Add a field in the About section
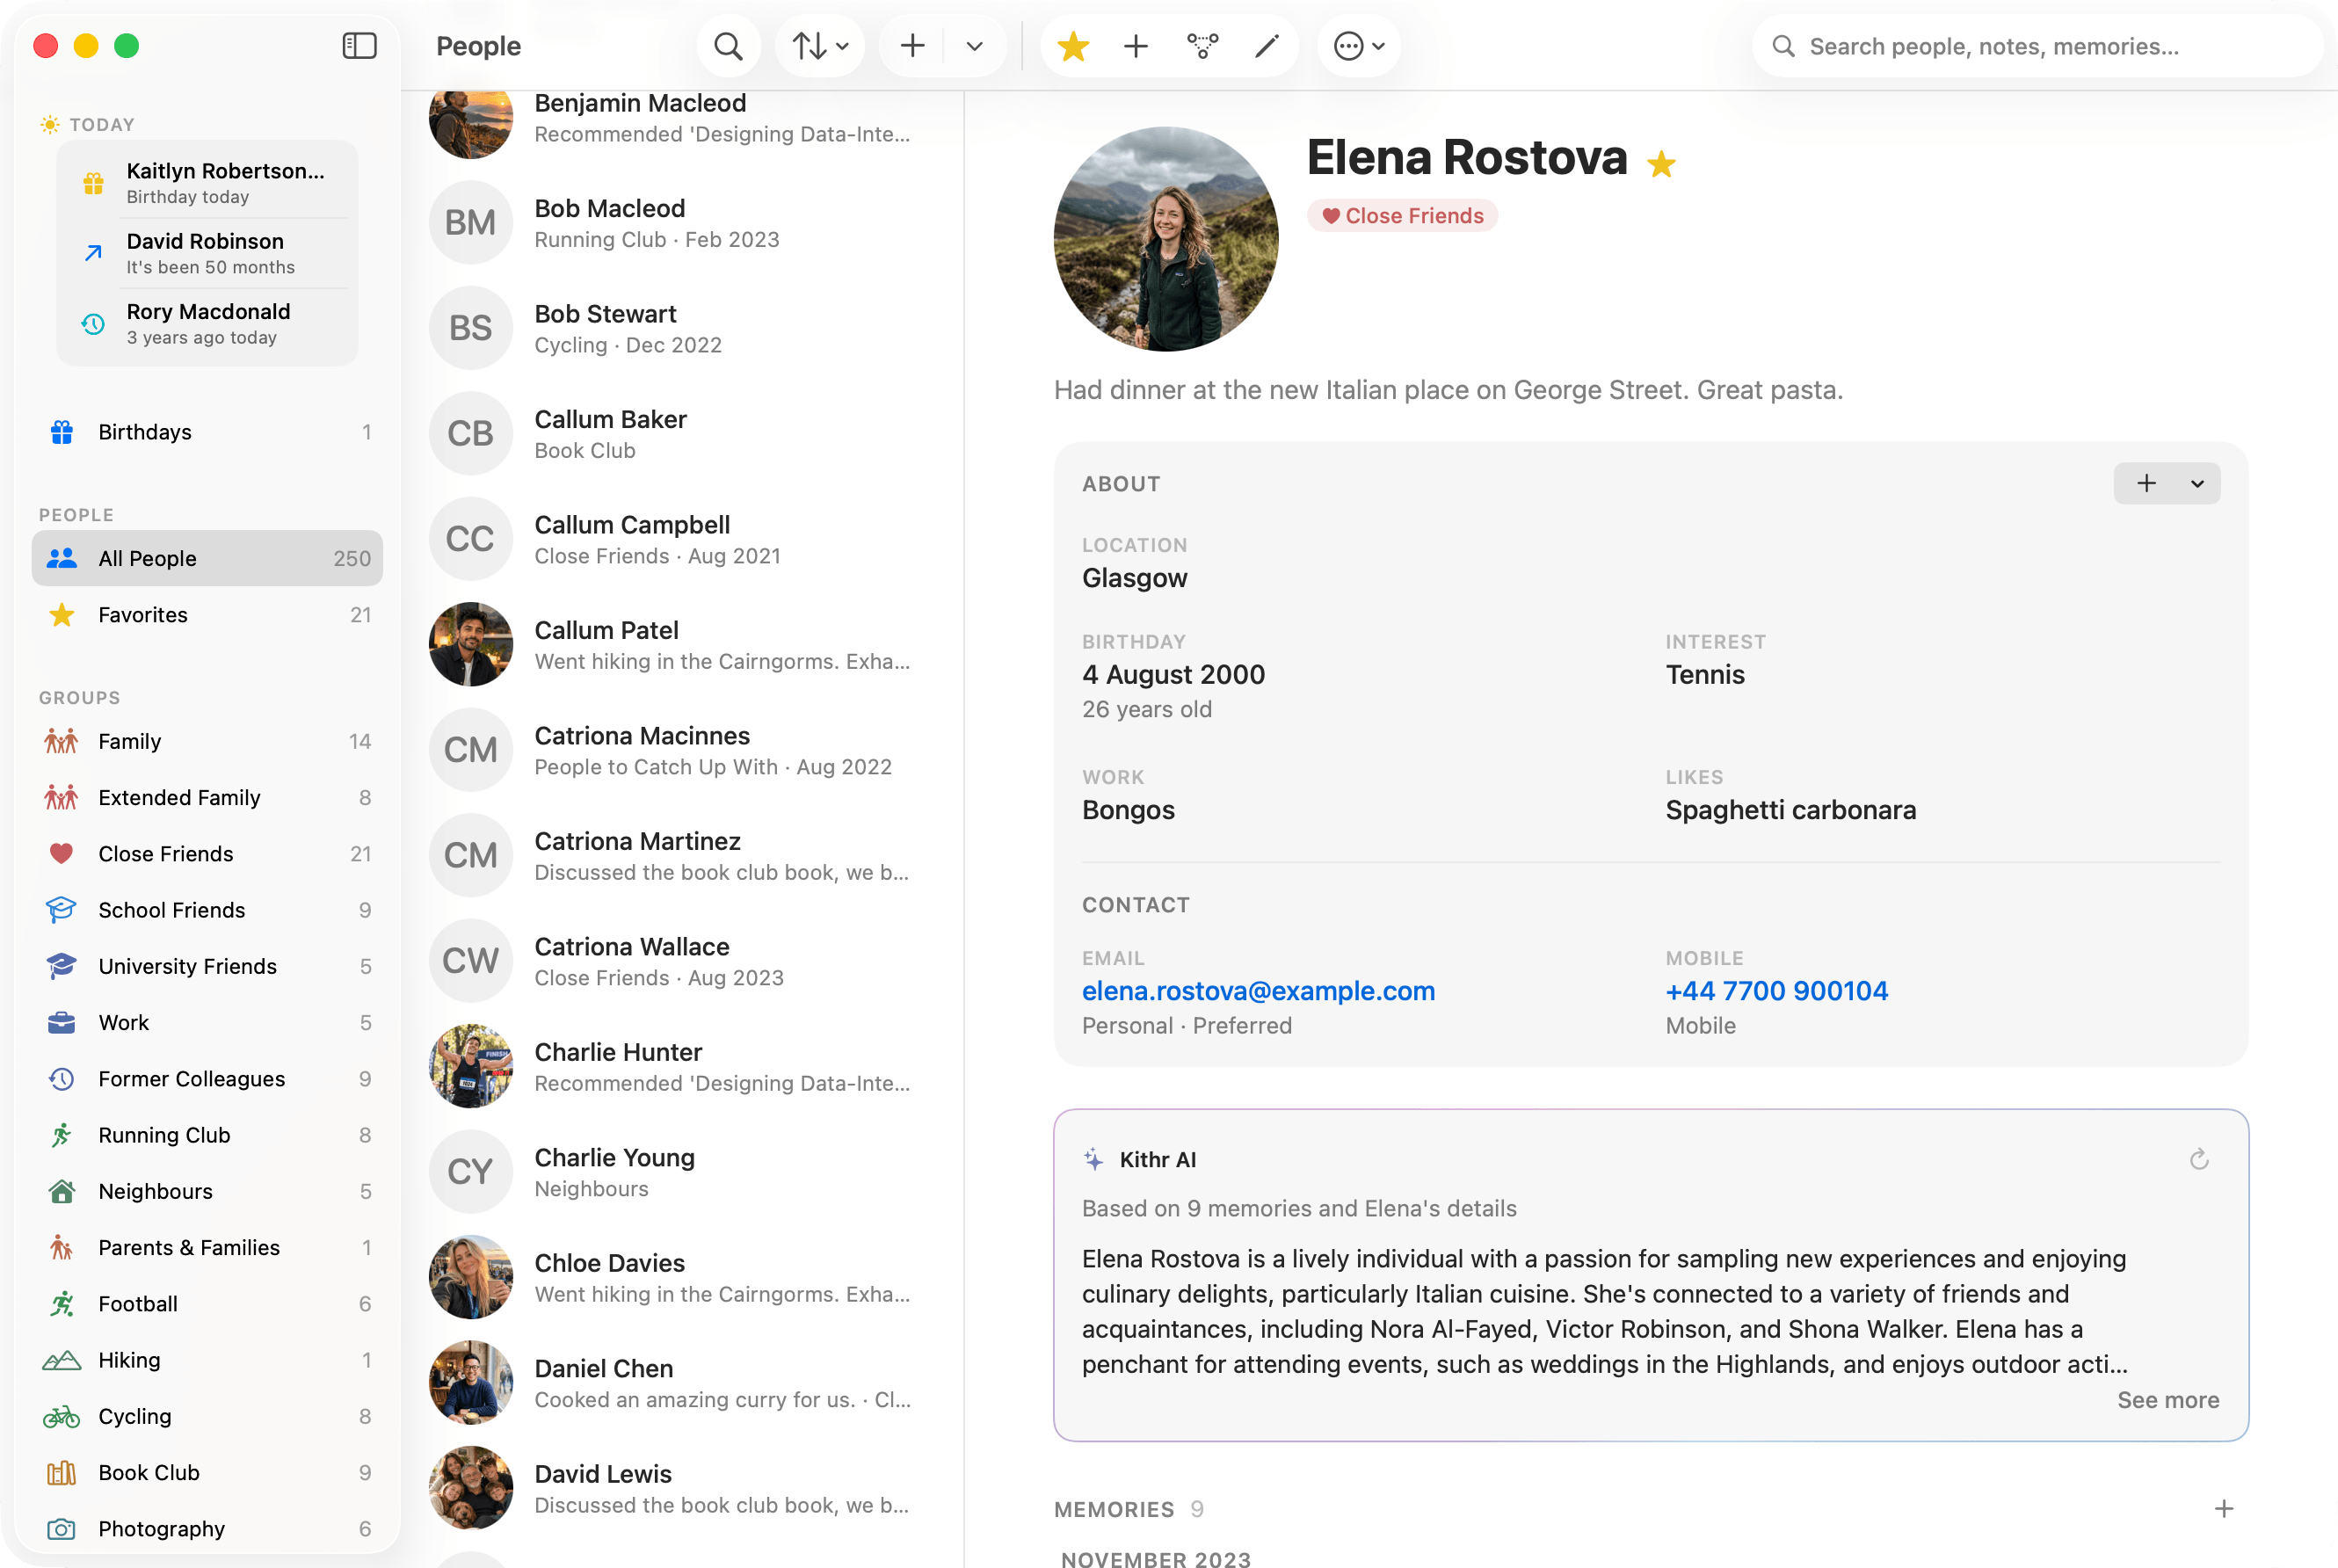This screenshot has height=1568, width=2338. [2146, 483]
